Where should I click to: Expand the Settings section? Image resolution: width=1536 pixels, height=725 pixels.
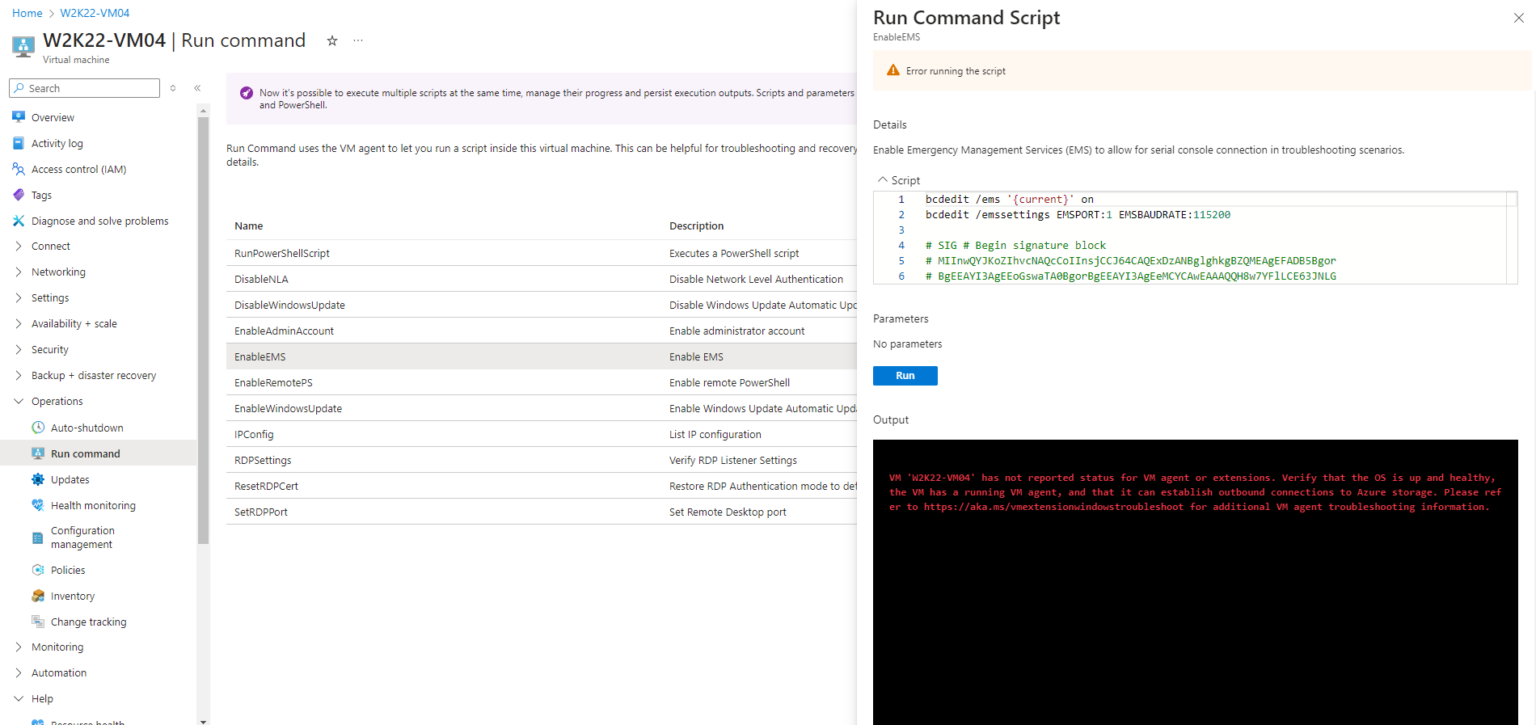(19, 297)
